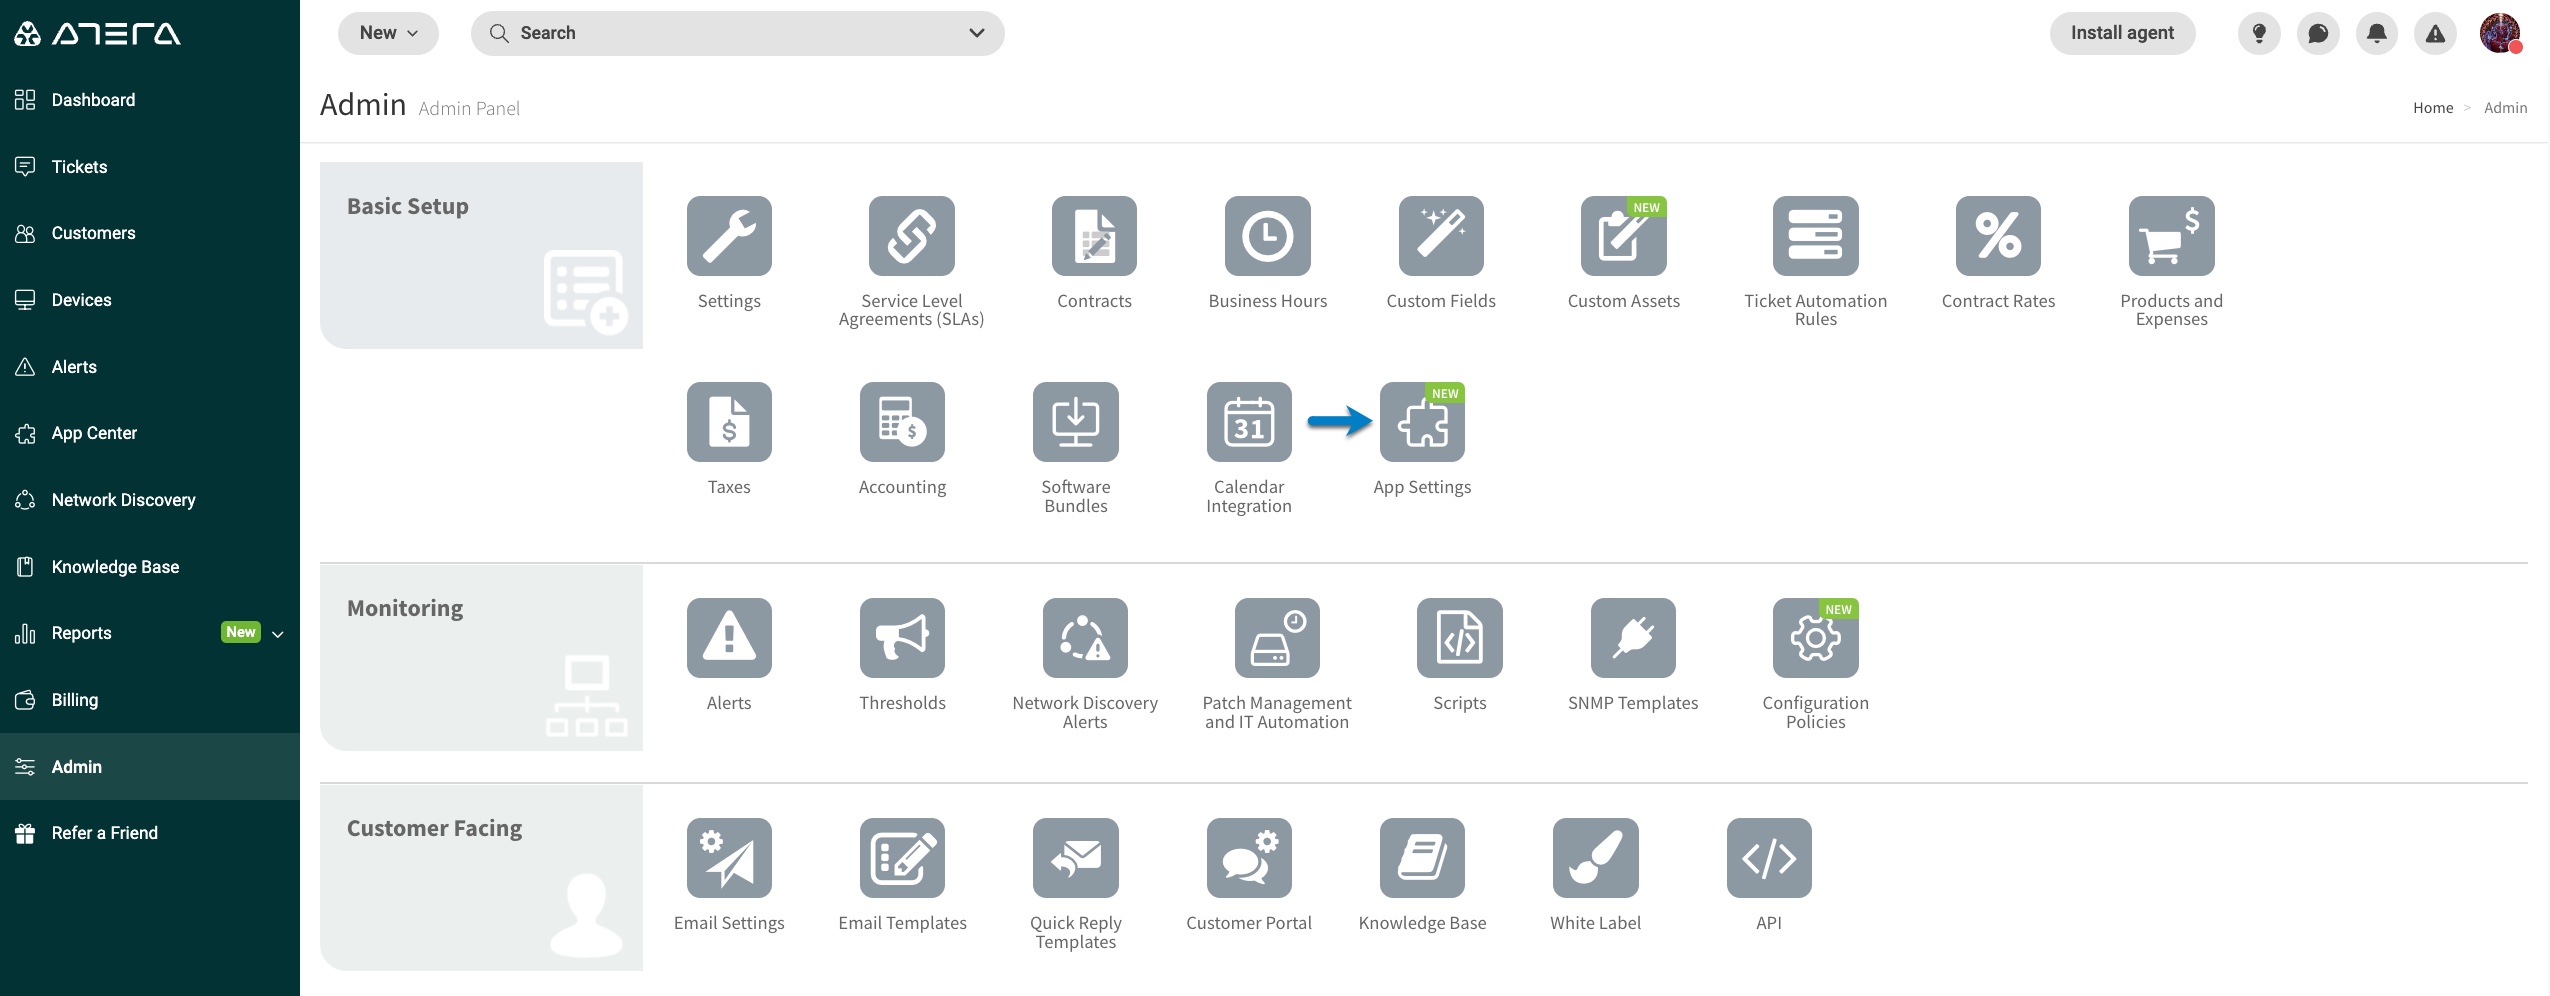Open Network Discovery in sidebar

click(123, 500)
